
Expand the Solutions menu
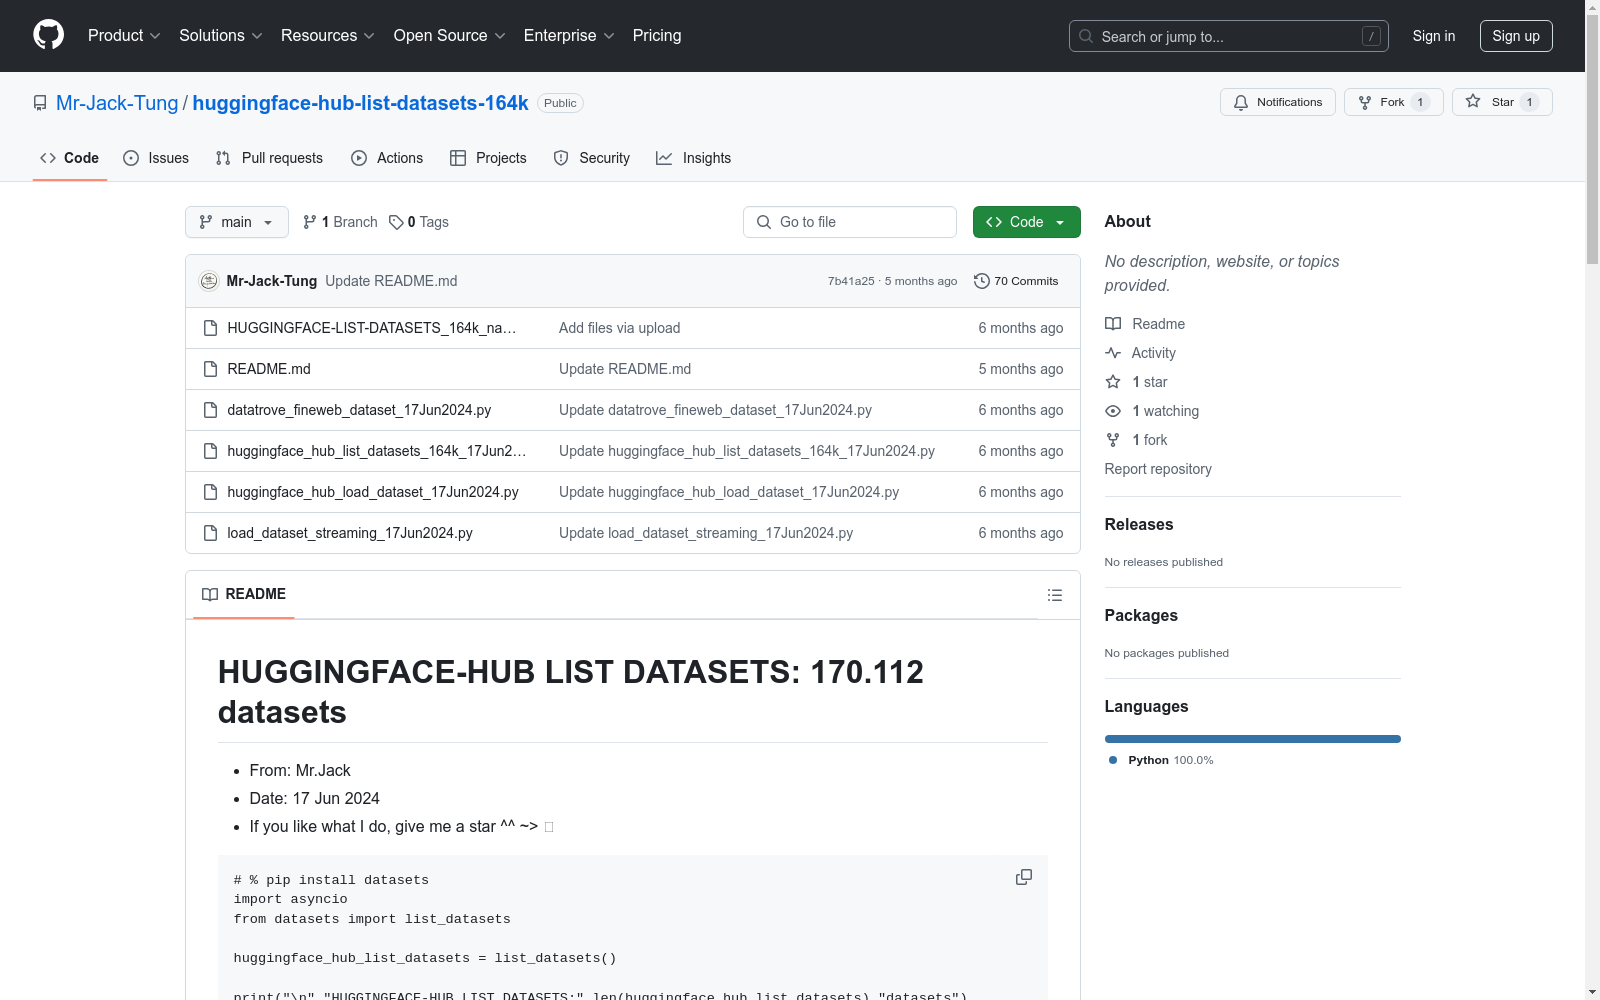(221, 36)
